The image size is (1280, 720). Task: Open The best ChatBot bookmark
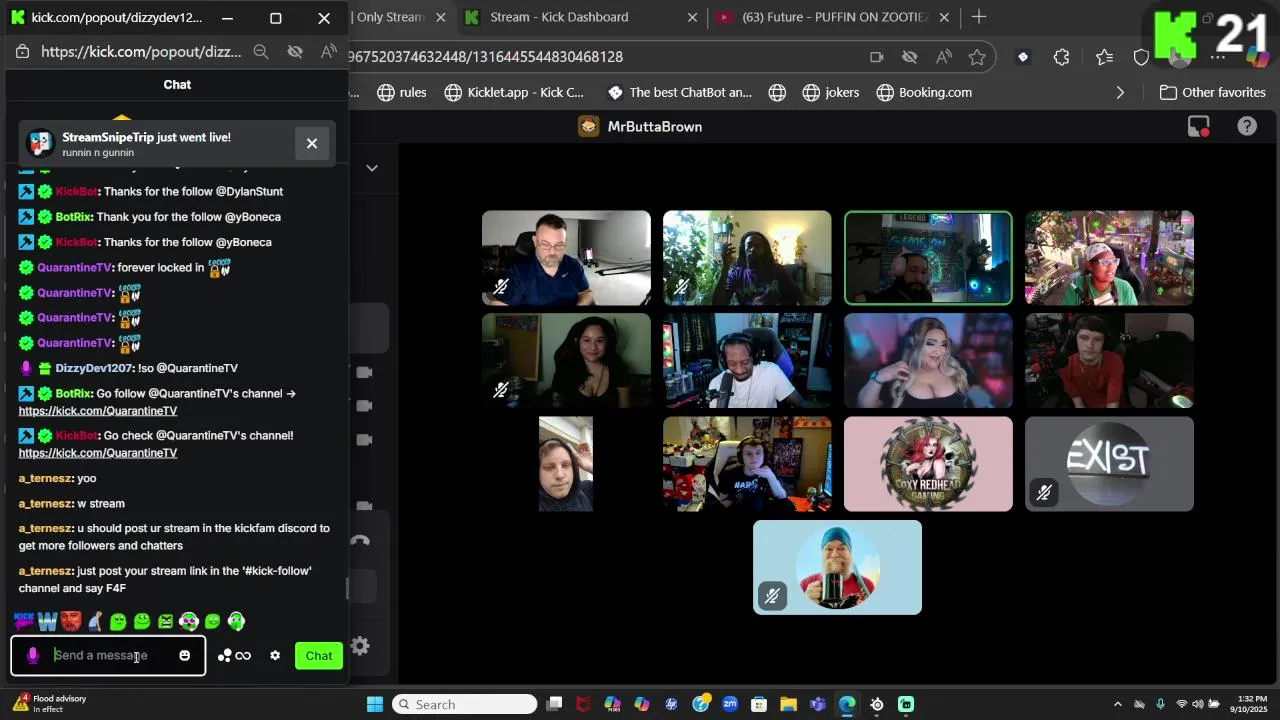point(679,92)
